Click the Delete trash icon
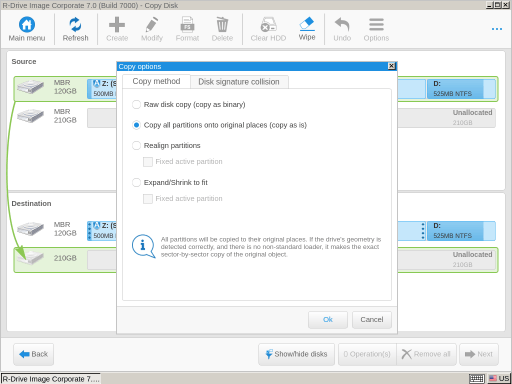 (x=222, y=25)
